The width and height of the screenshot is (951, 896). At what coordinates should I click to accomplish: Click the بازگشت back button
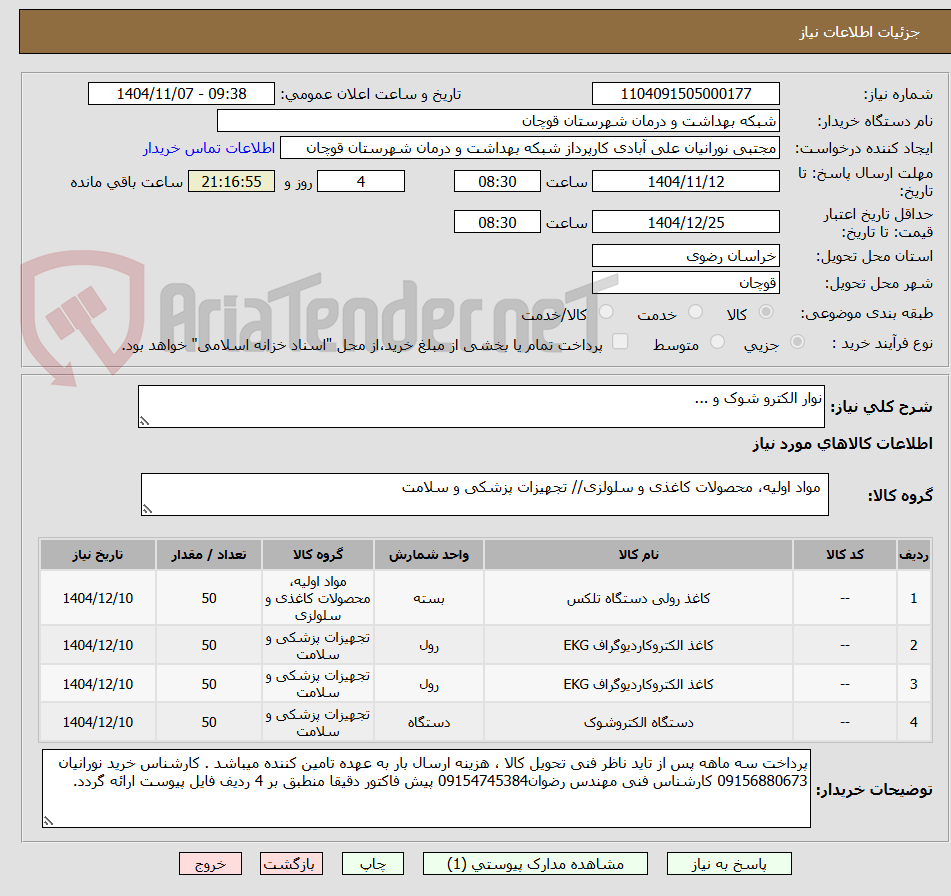[291, 863]
